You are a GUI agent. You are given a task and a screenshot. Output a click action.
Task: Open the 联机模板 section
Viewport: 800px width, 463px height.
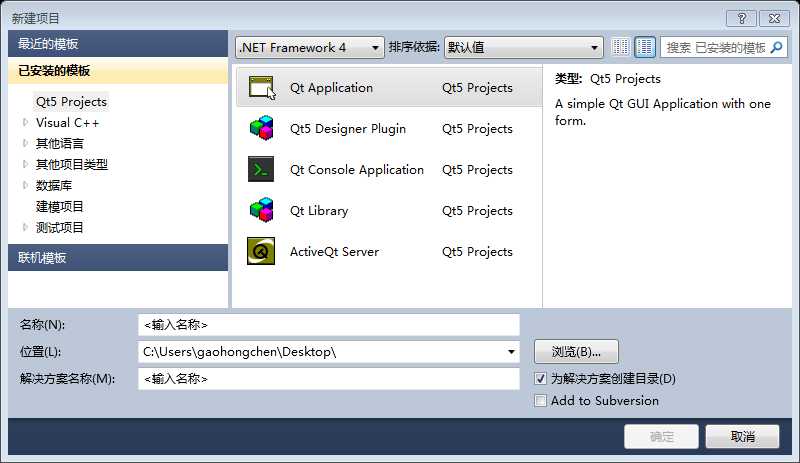click(118, 257)
